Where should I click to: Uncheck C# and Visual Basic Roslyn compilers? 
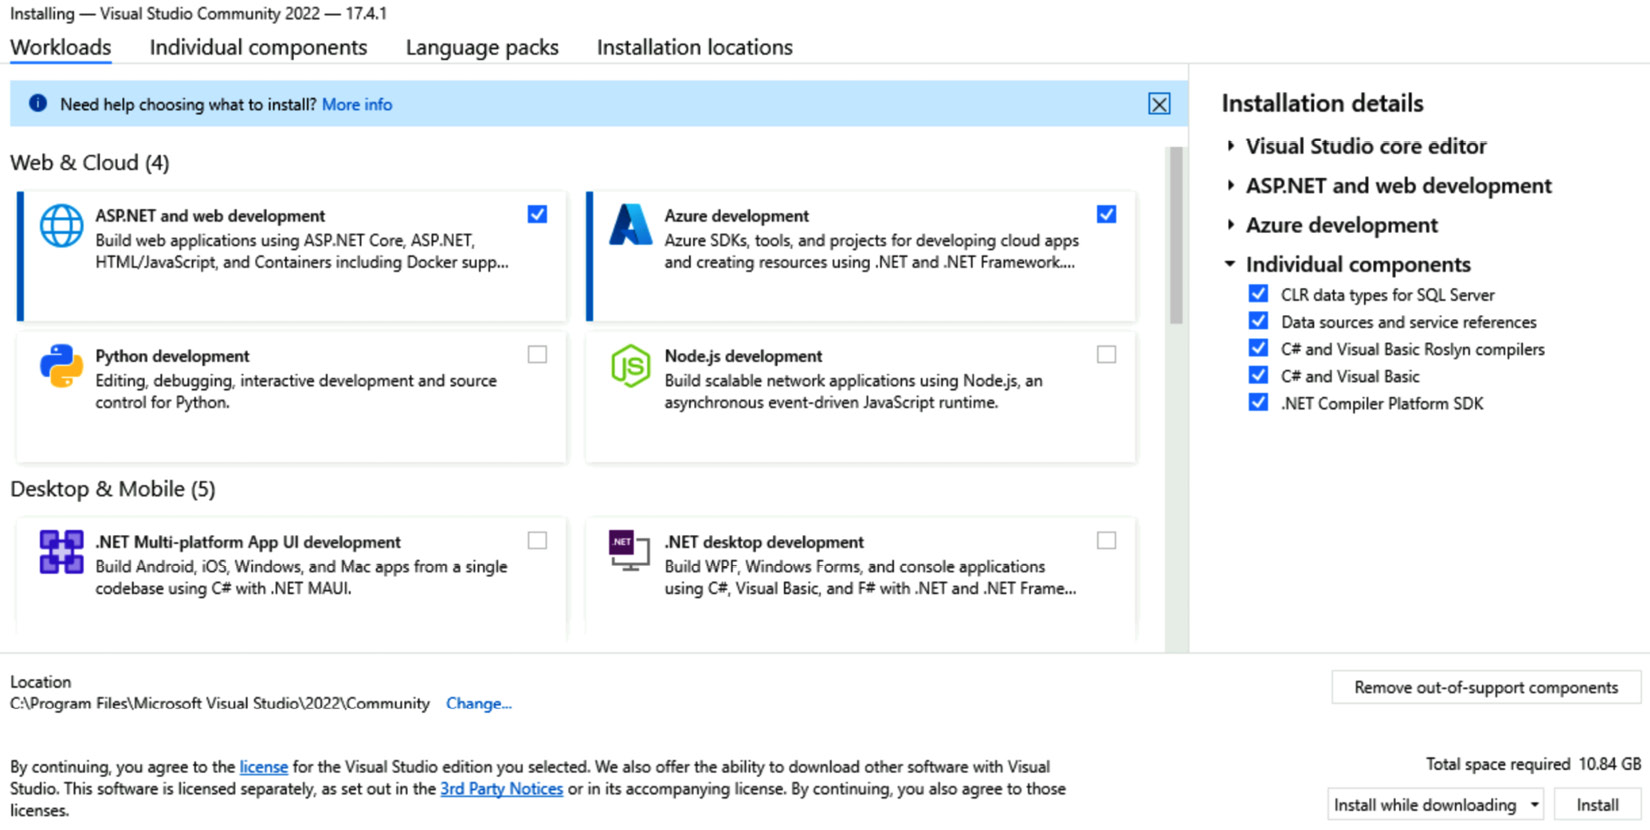coord(1258,347)
